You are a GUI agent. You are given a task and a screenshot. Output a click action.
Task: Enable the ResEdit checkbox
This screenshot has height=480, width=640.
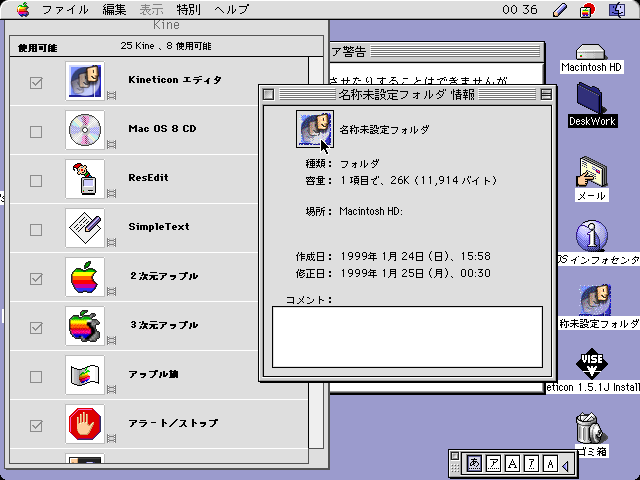[x=36, y=181]
